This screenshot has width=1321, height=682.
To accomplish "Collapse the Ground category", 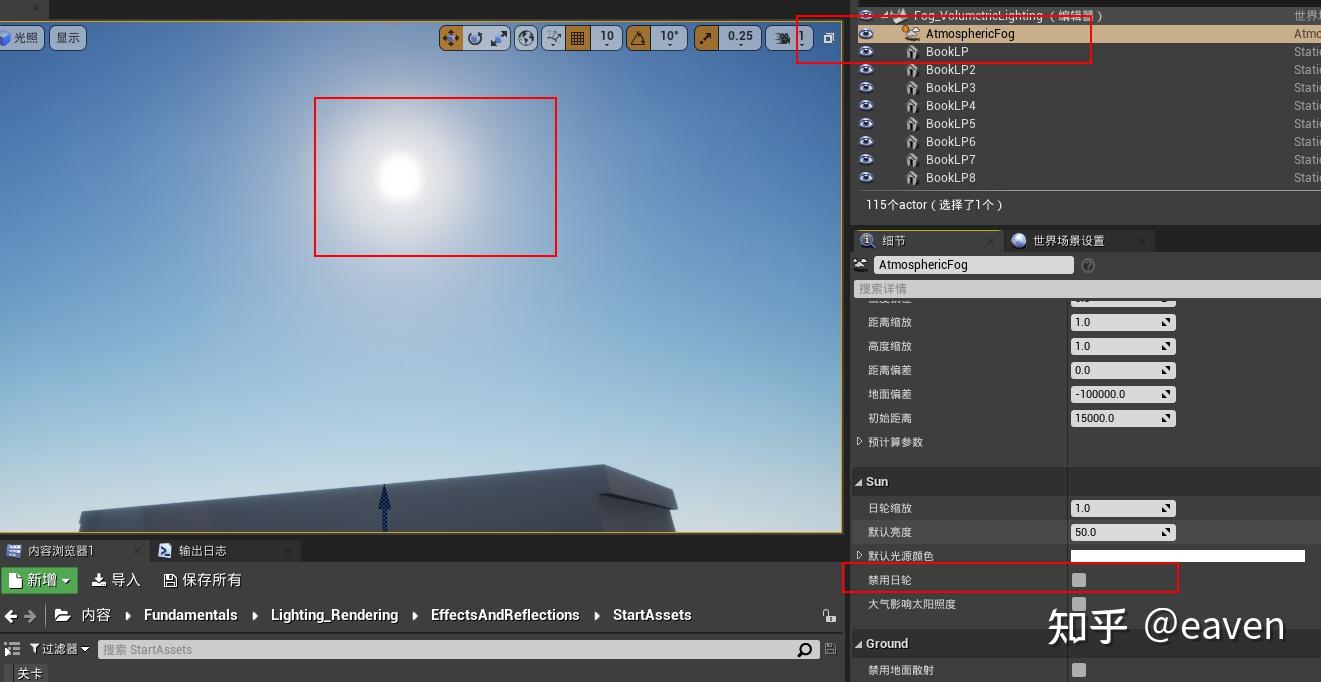I will click(x=859, y=644).
